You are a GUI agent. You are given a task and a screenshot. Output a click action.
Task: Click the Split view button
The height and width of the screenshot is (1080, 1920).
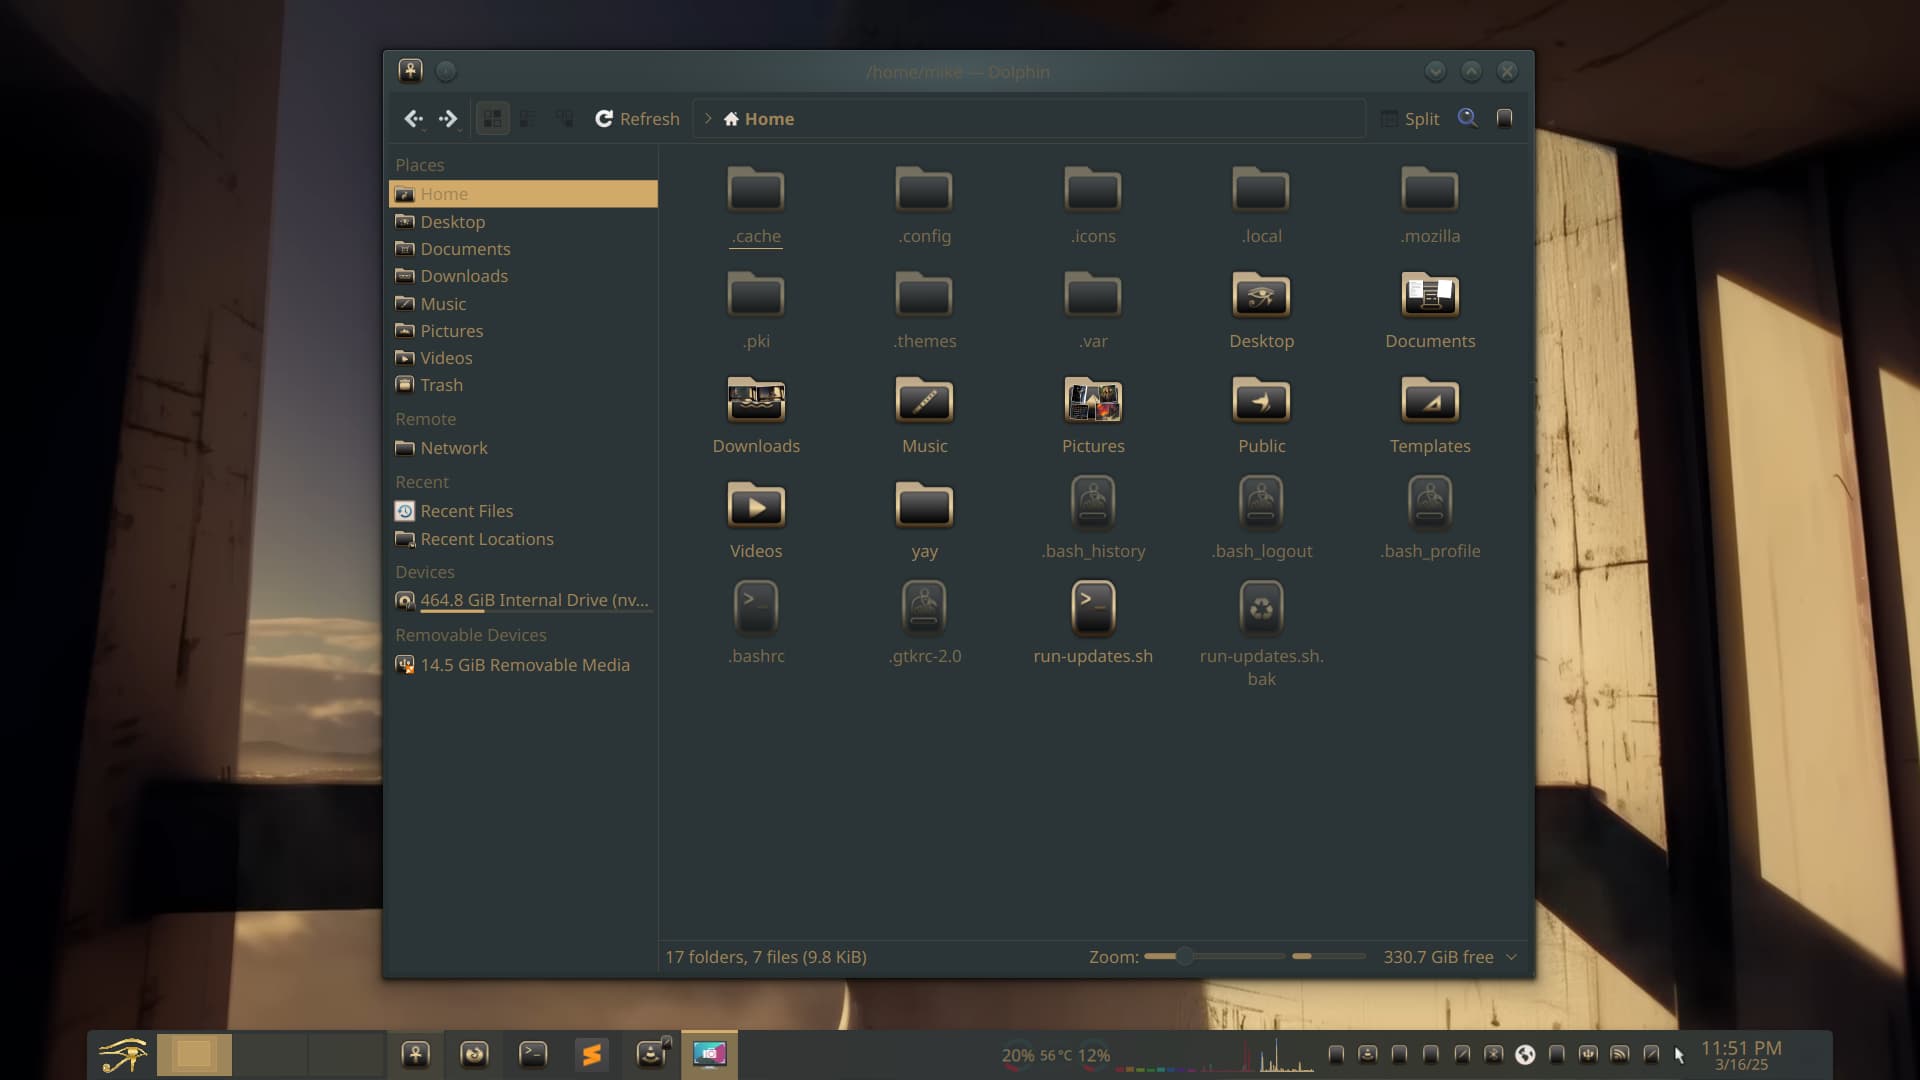(x=1410, y=119)
